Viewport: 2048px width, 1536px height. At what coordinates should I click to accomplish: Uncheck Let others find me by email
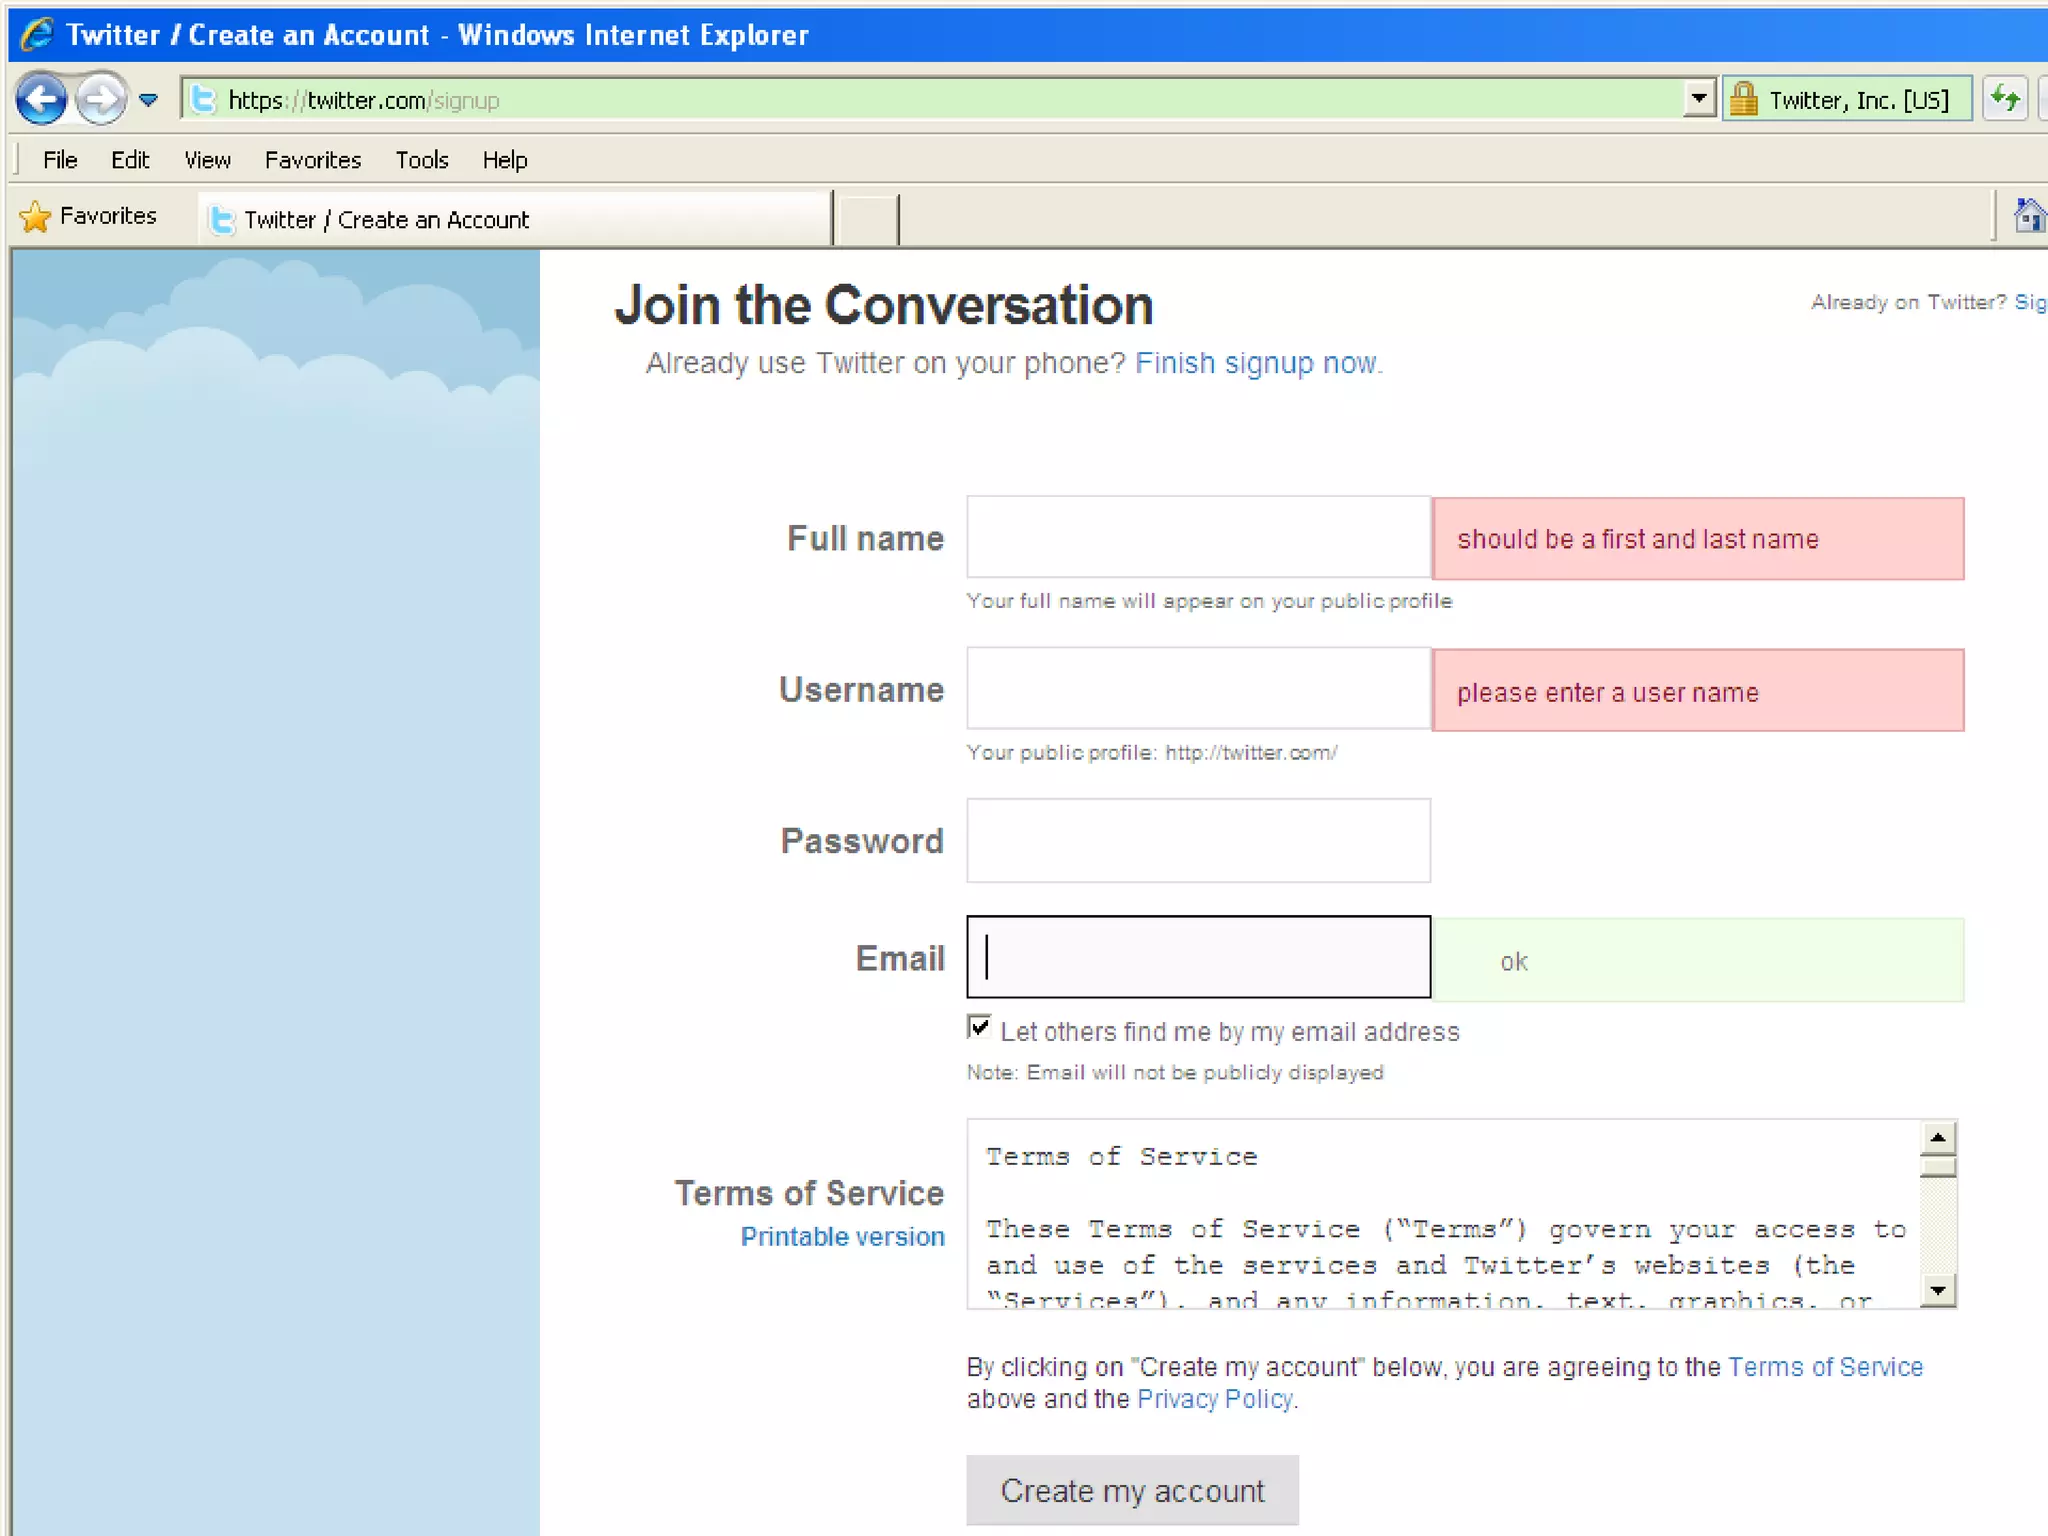coord(980,1028)
